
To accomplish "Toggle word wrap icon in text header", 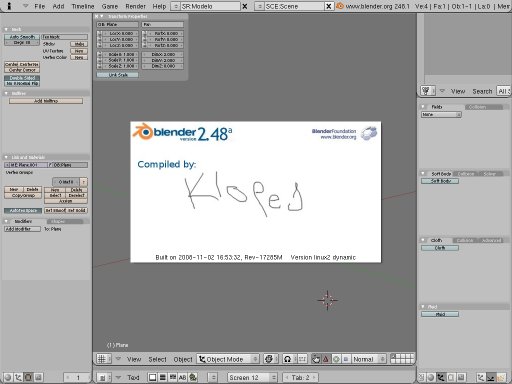I will click(172, 377).
